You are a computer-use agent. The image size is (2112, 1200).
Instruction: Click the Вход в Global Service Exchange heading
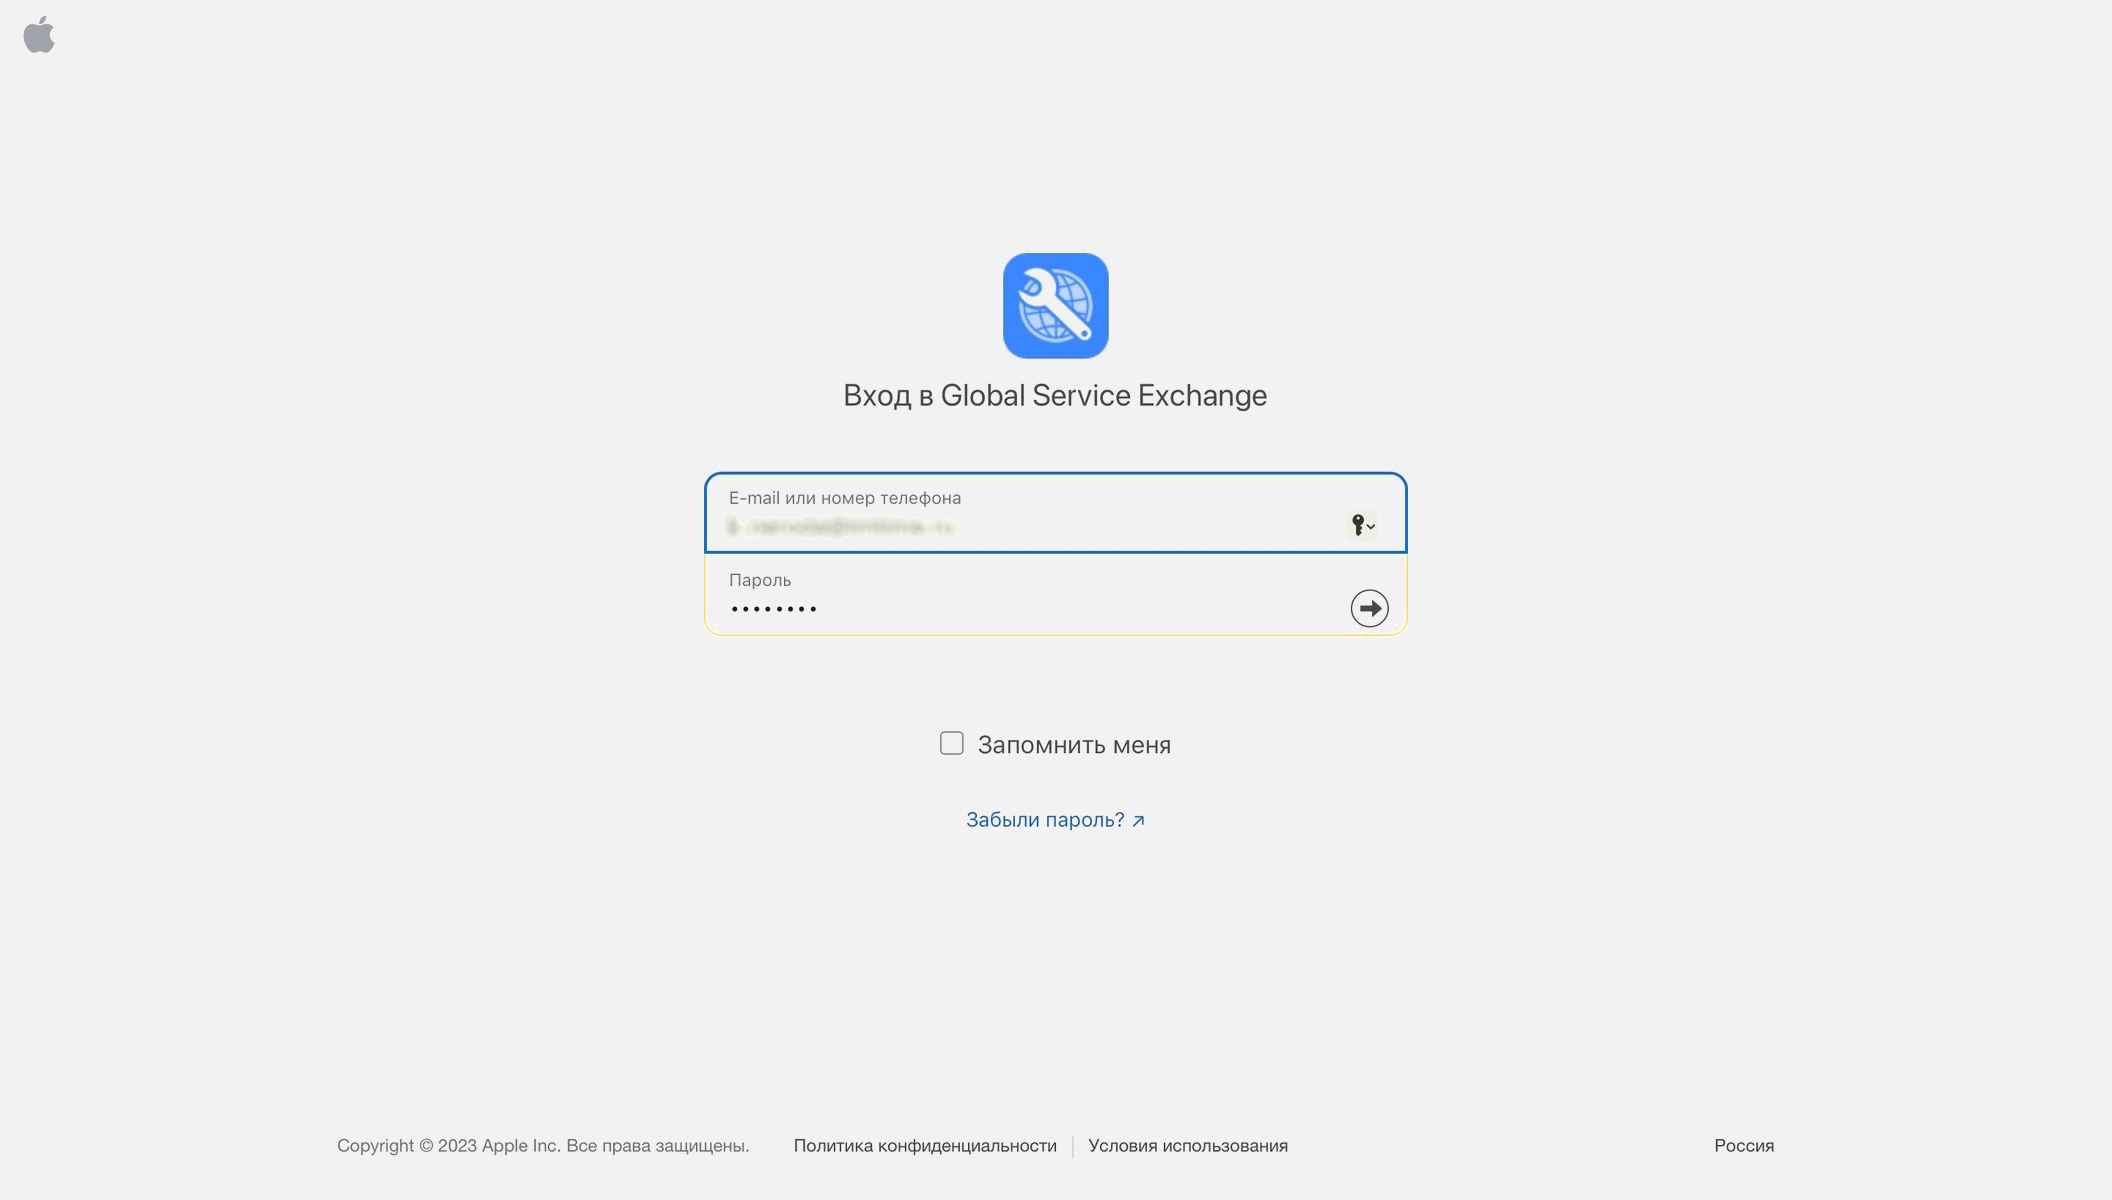[1055, 396]
